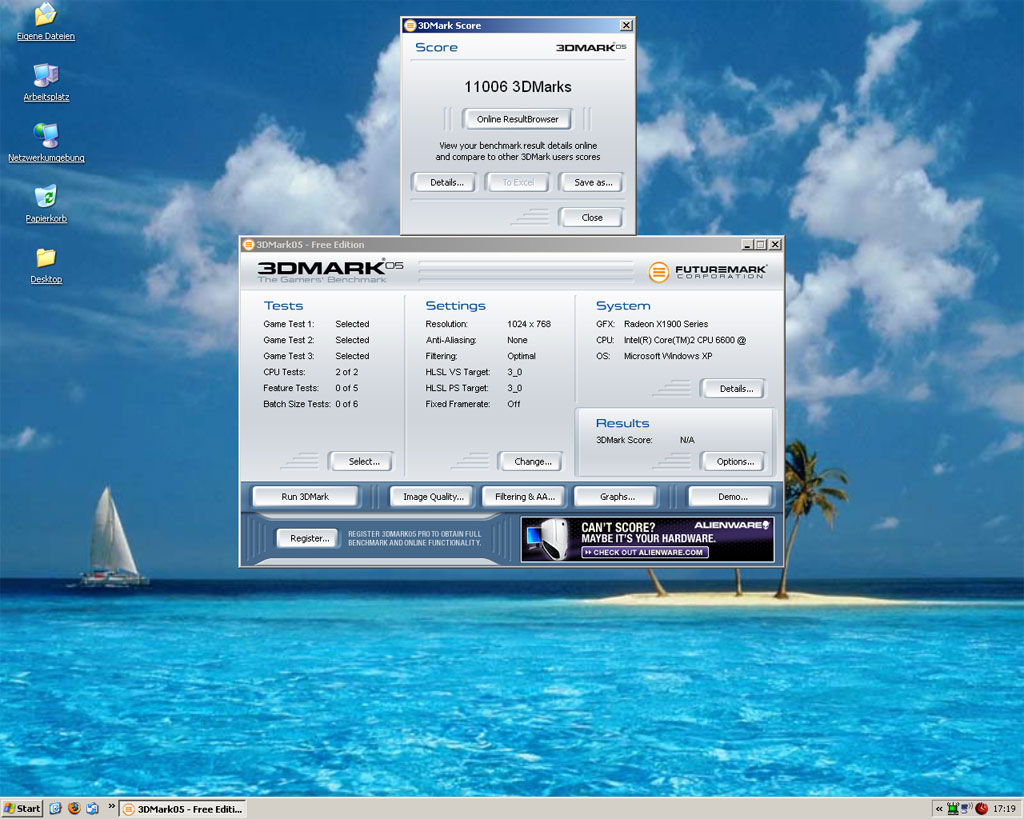
Task: Open Image Quality tools
Action: click(x=433, y=496)
